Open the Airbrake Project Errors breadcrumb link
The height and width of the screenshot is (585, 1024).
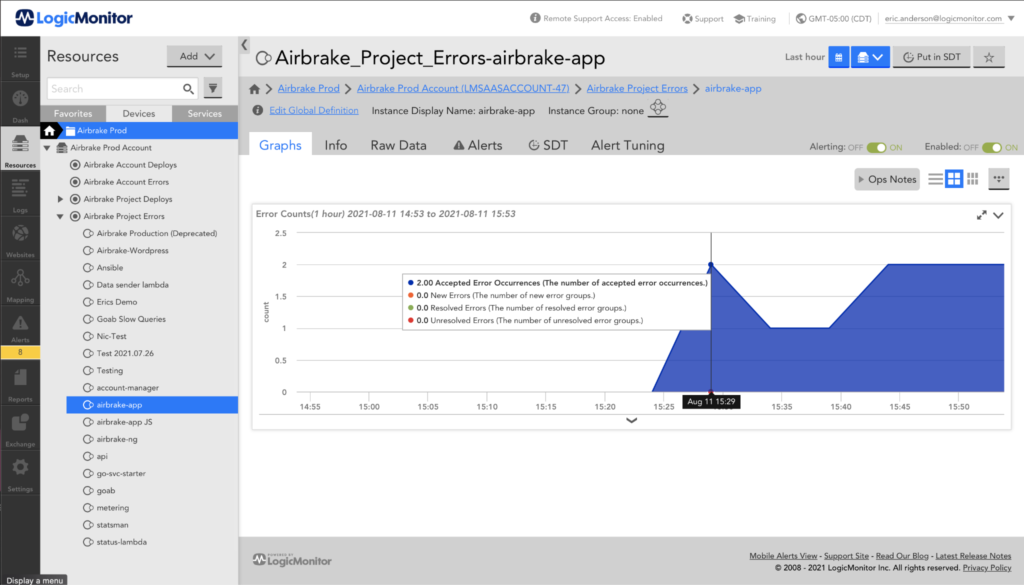click(x=637, y=89)
